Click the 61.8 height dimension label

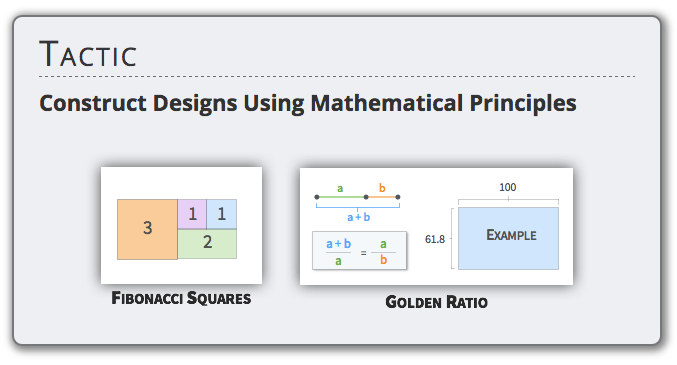[435, 239]
